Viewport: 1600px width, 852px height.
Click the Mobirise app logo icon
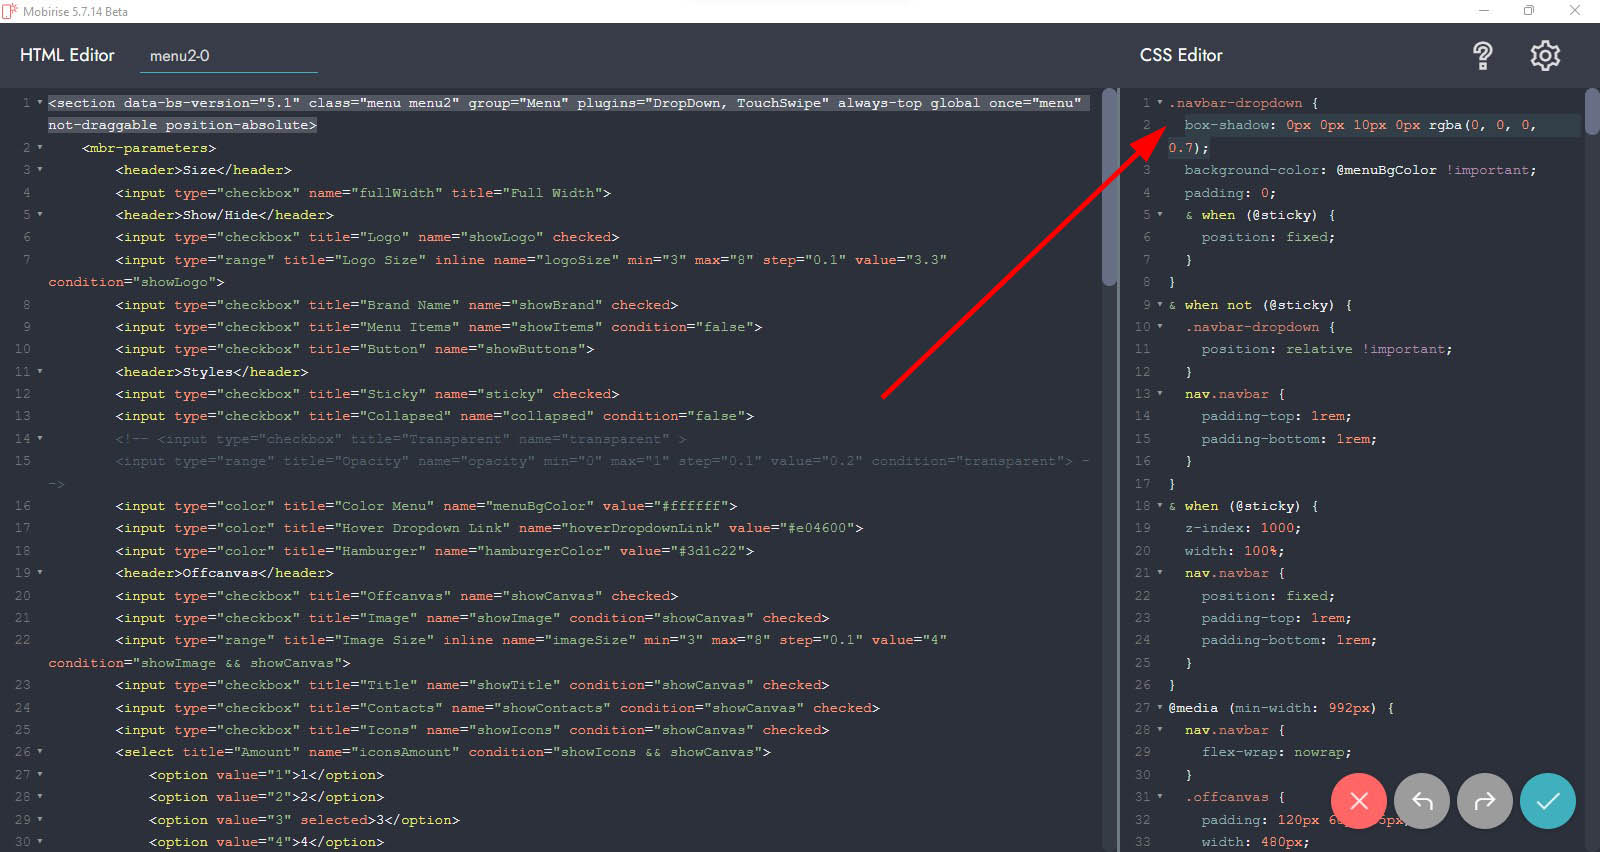[10, 11]
